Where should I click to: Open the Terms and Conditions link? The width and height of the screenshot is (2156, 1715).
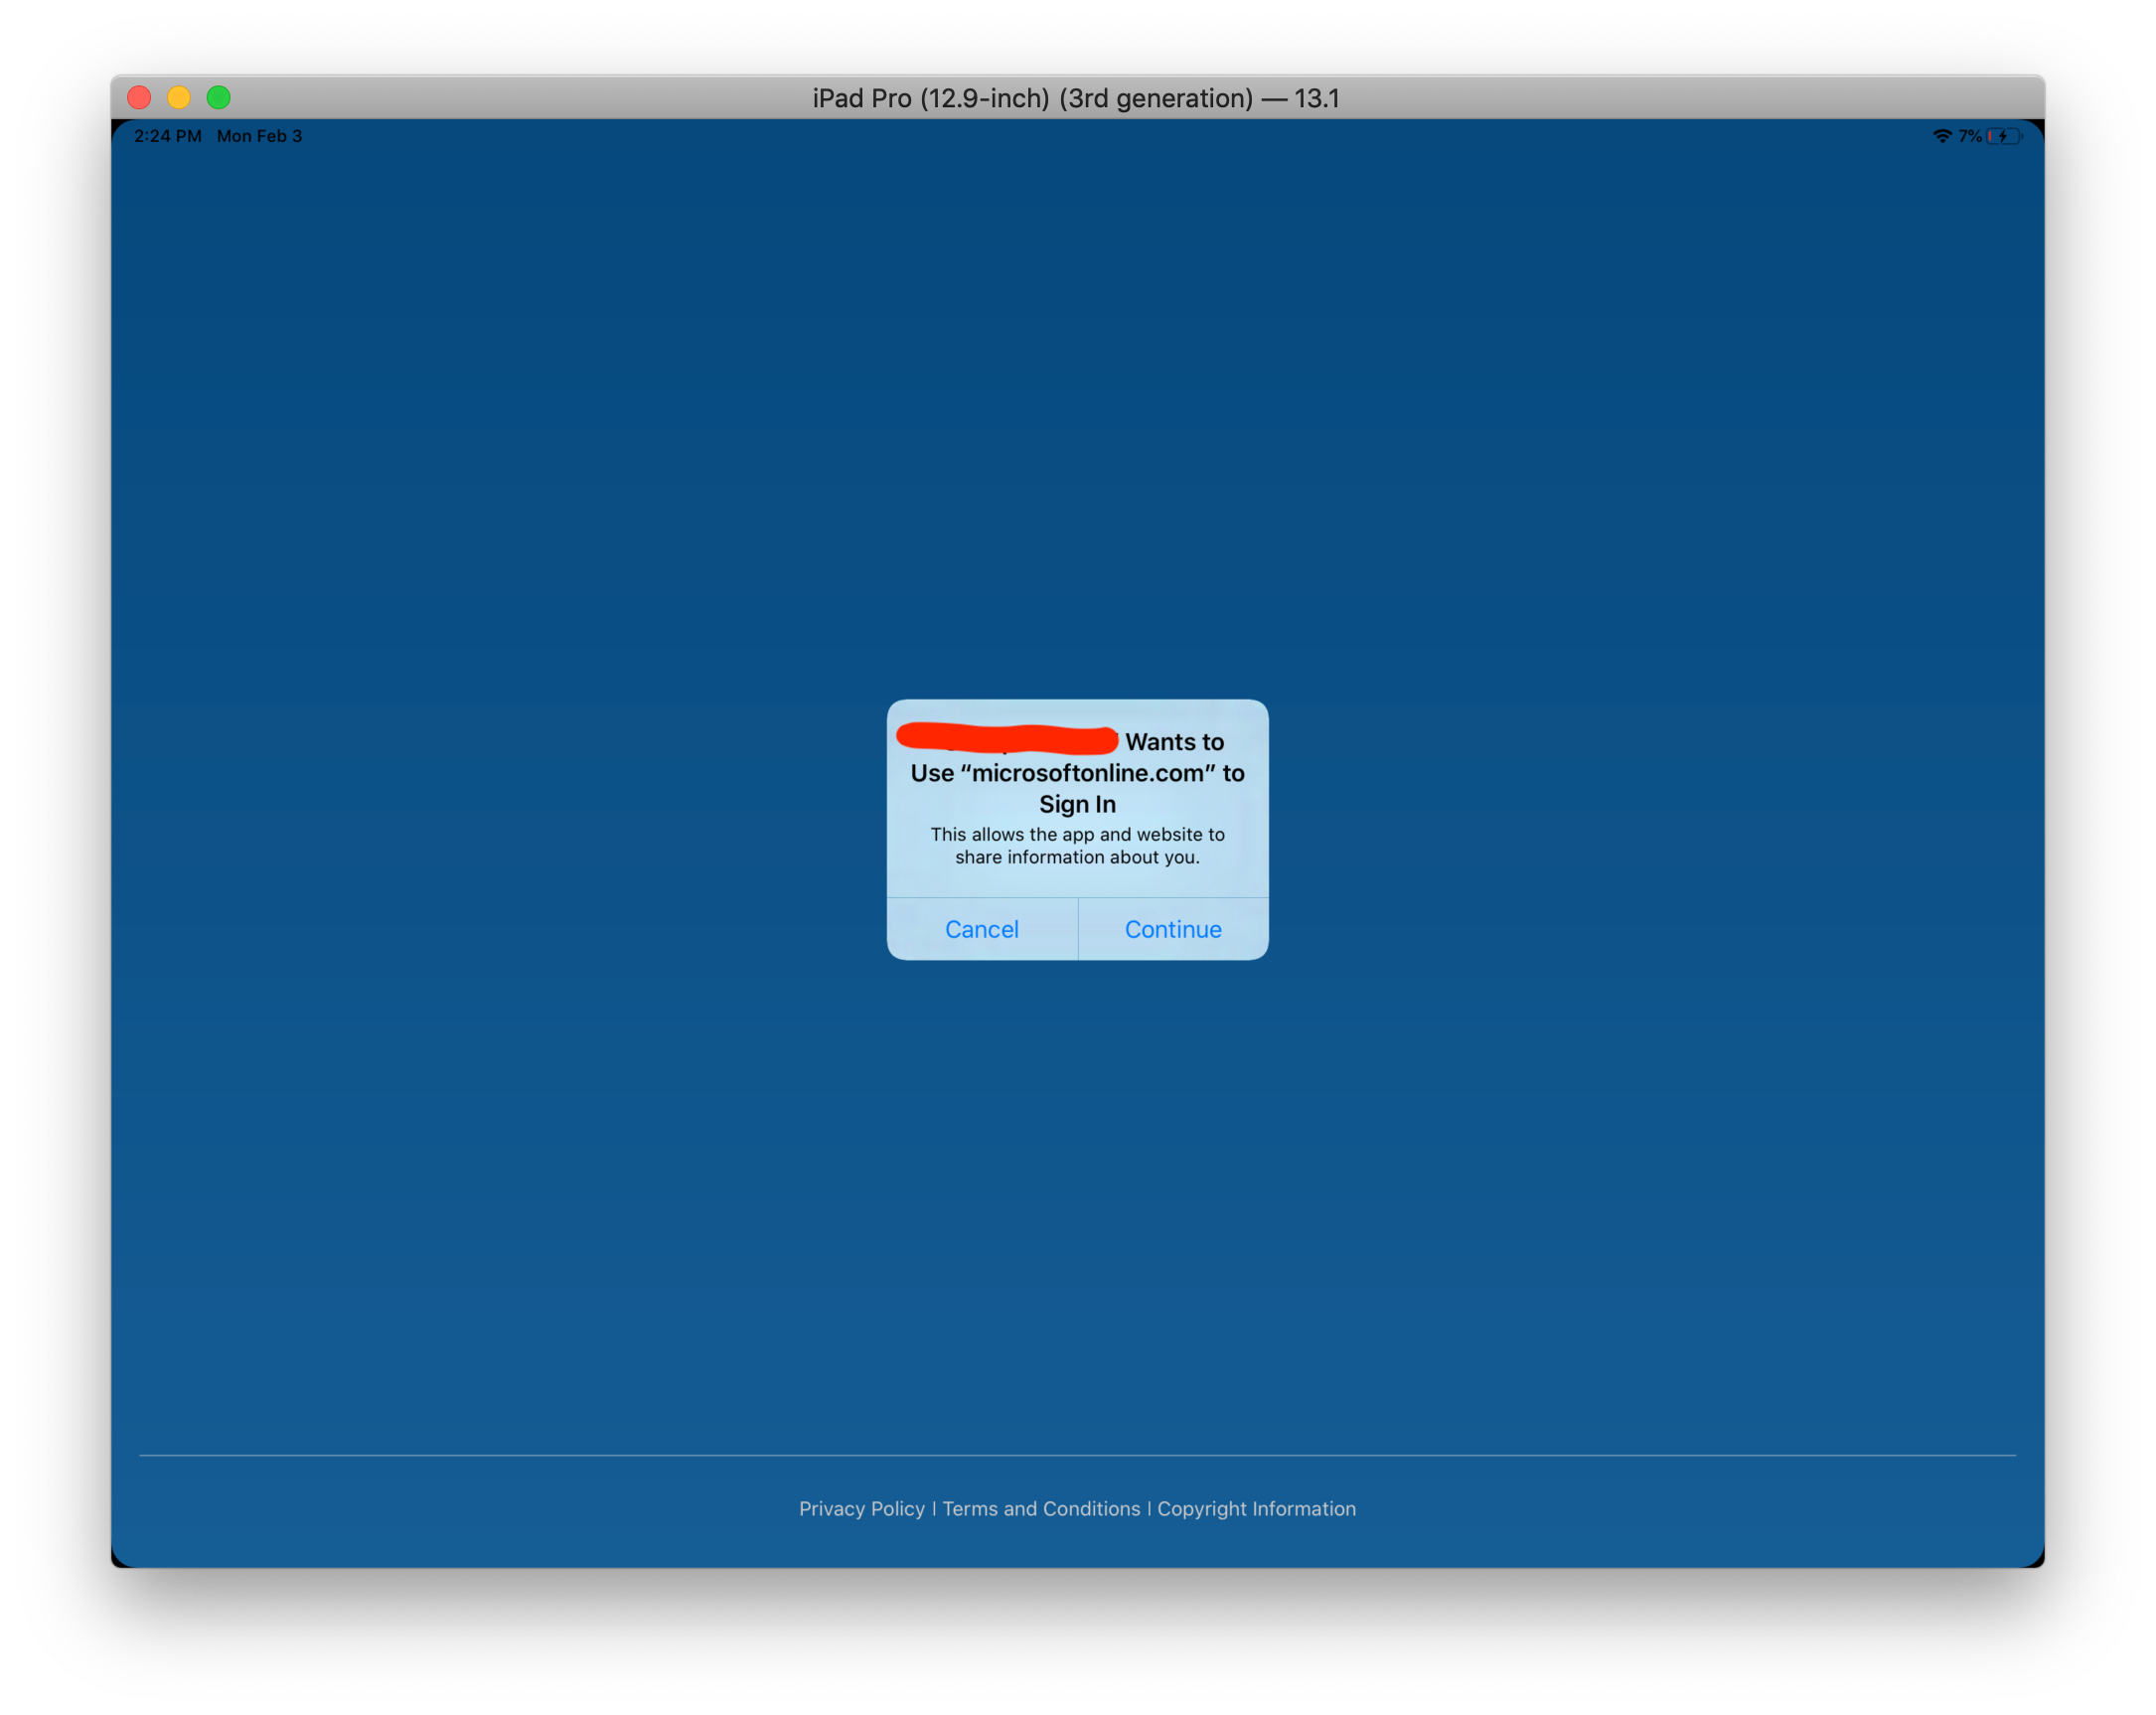pos(1040,1508)
